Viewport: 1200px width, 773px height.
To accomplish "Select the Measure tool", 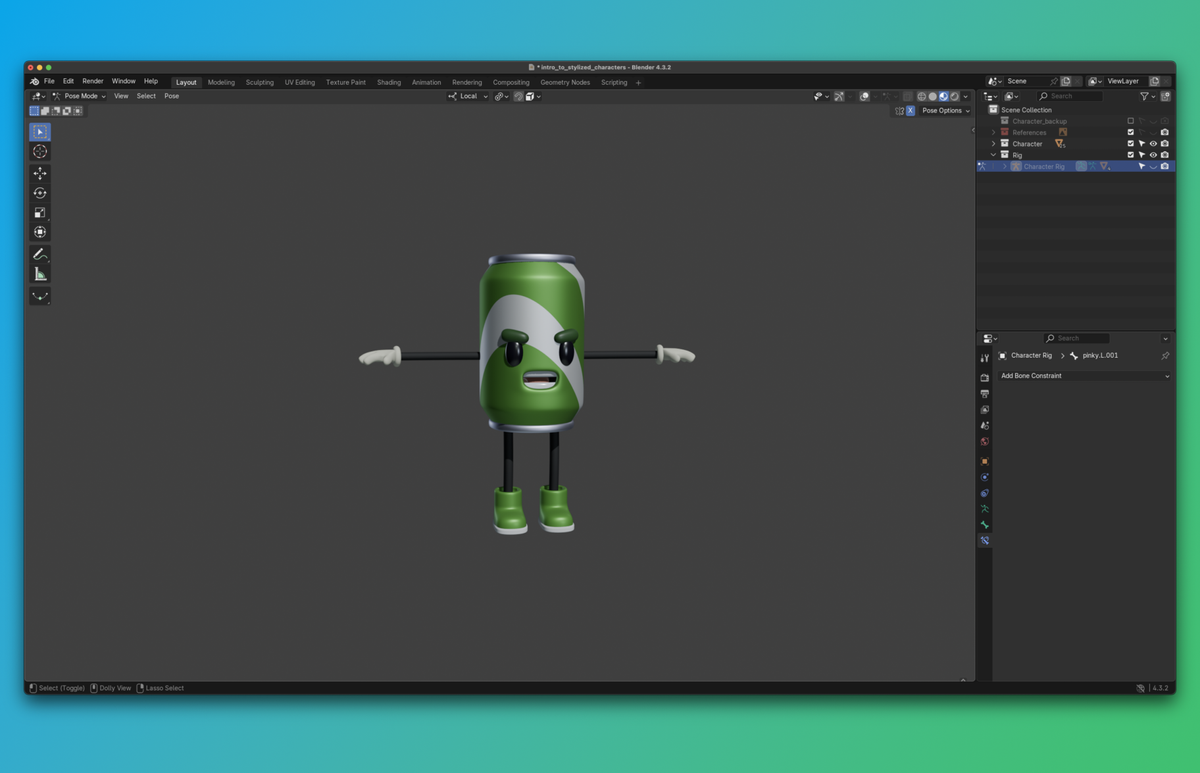I will pyautogui.click(x=40, y=274).
